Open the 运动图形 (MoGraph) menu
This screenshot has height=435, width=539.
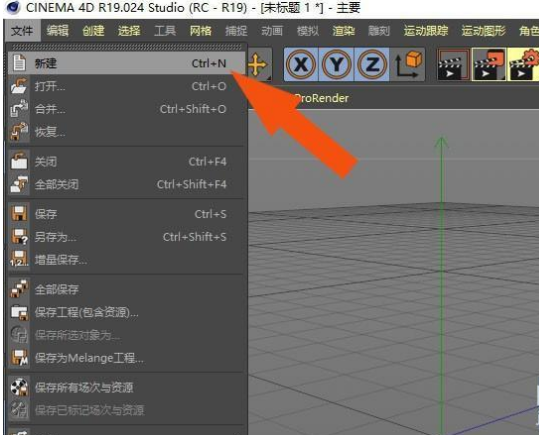pos(483,31)
